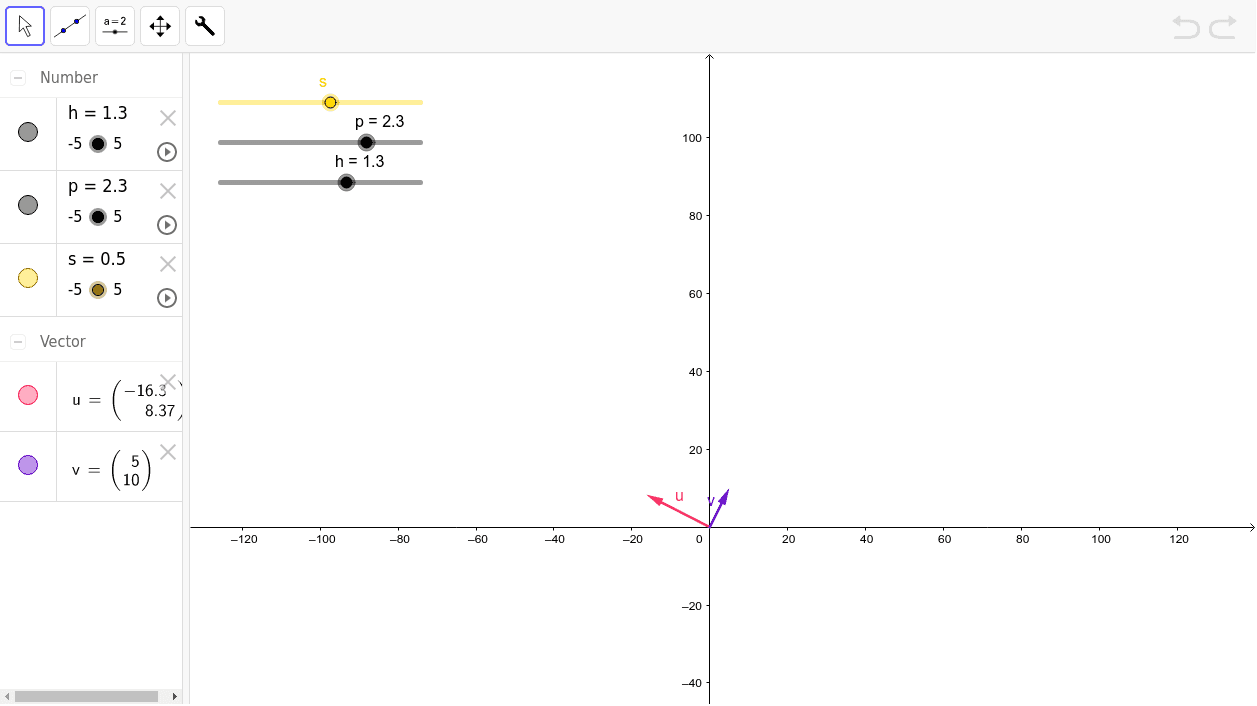Click the 120 label on the x-axis
This screenshot has height=706, width=1257.
pyautogui.click(x=1179, y=540)
